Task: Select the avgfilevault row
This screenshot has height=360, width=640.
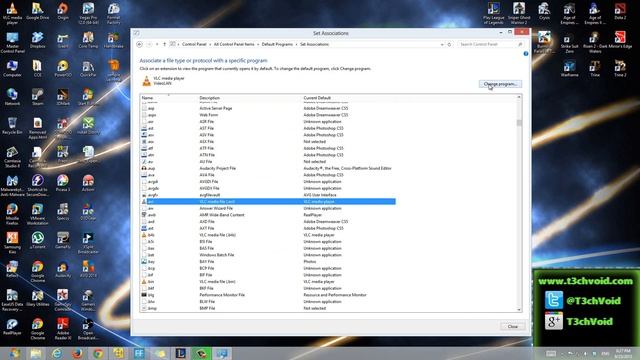Action: click(268, 195)
